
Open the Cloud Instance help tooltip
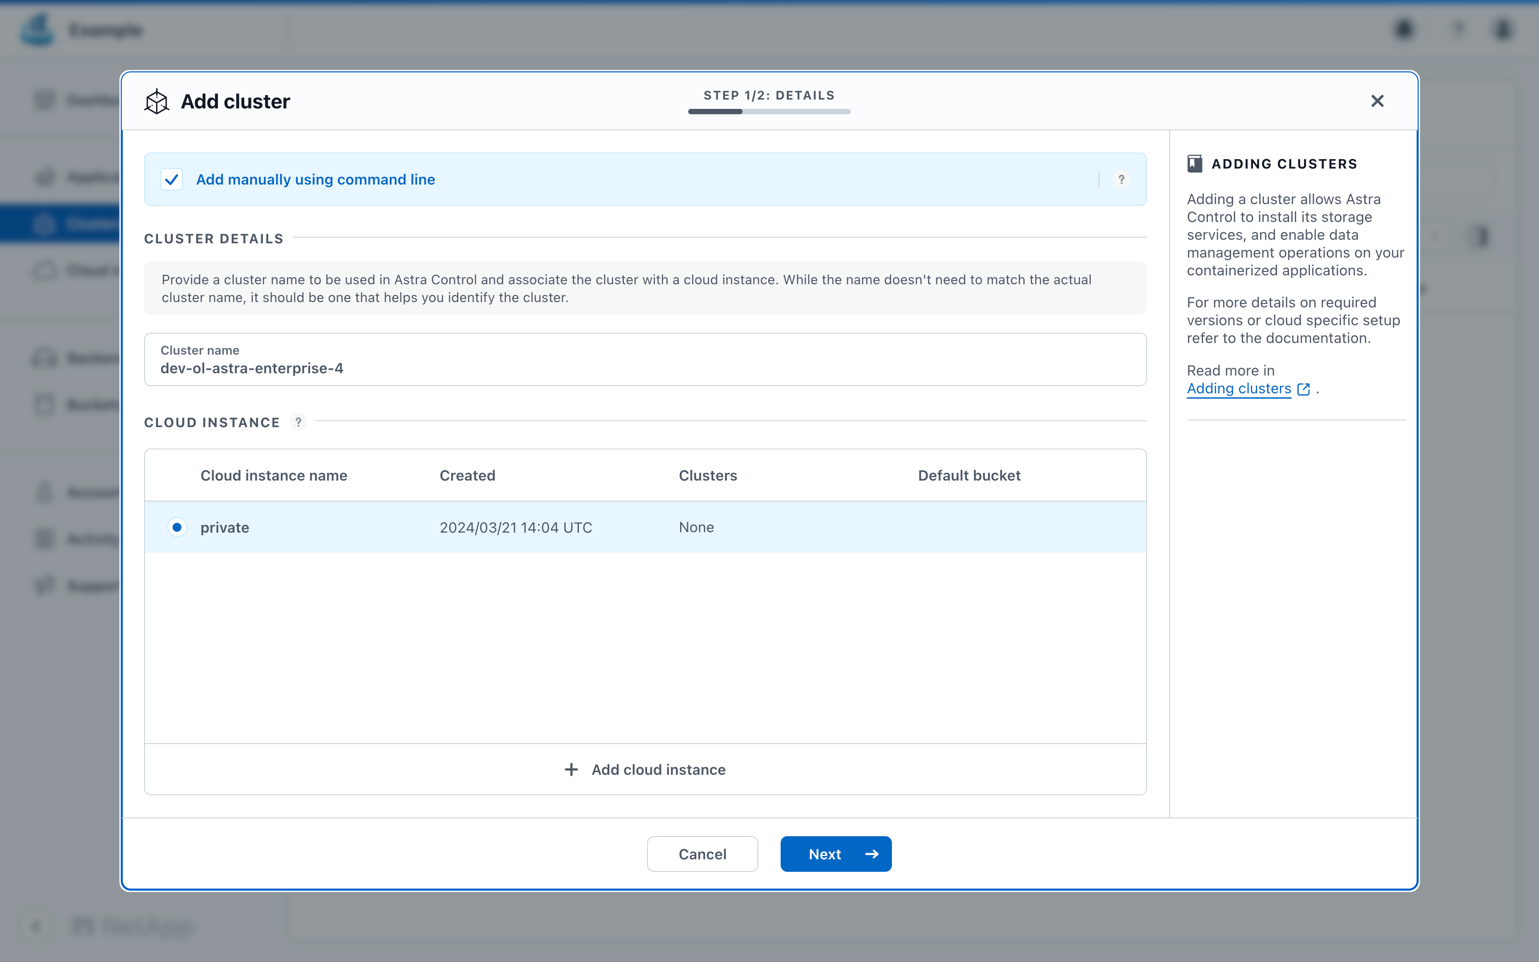(x=298, y=422)
